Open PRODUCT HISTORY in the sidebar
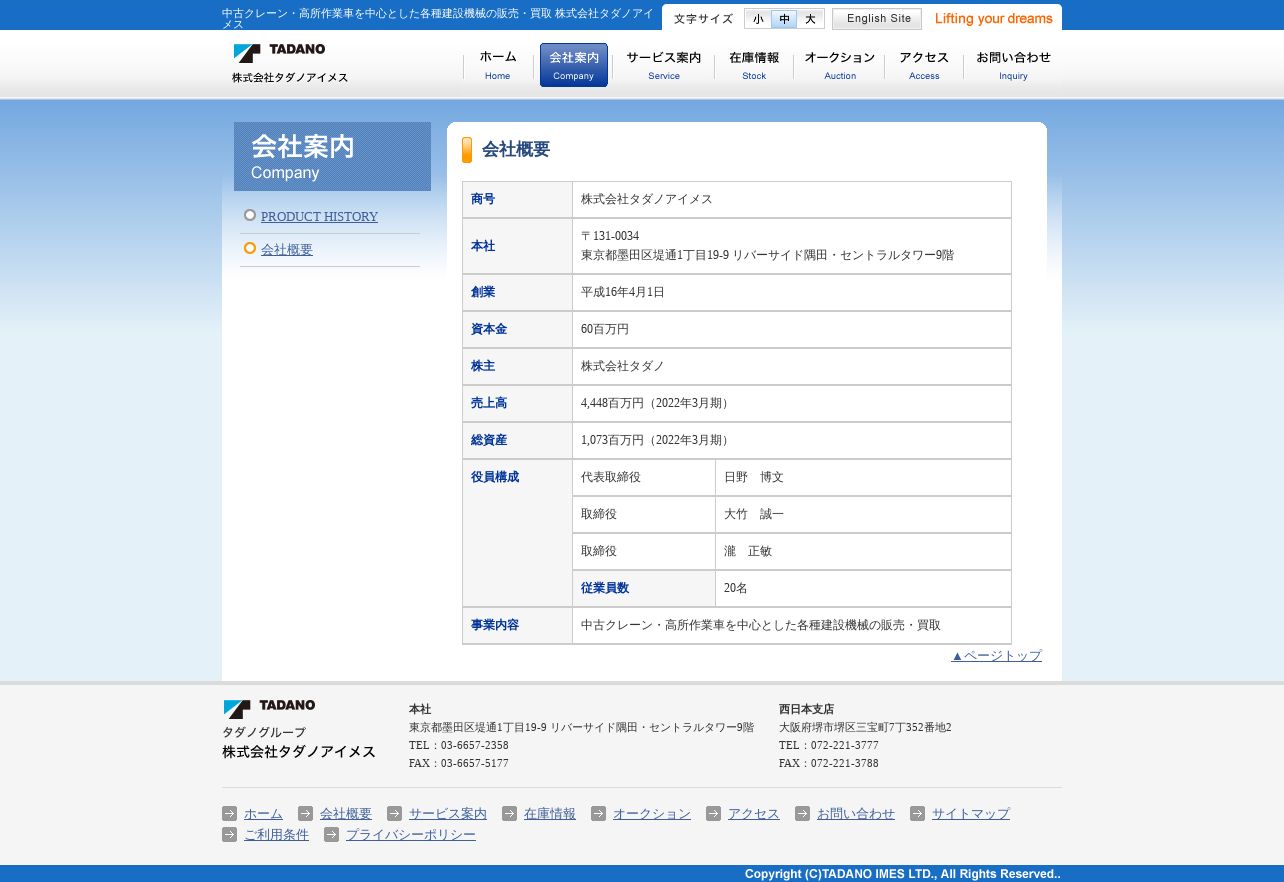The width and height of the screenshot is (1284, 882). 319,216
